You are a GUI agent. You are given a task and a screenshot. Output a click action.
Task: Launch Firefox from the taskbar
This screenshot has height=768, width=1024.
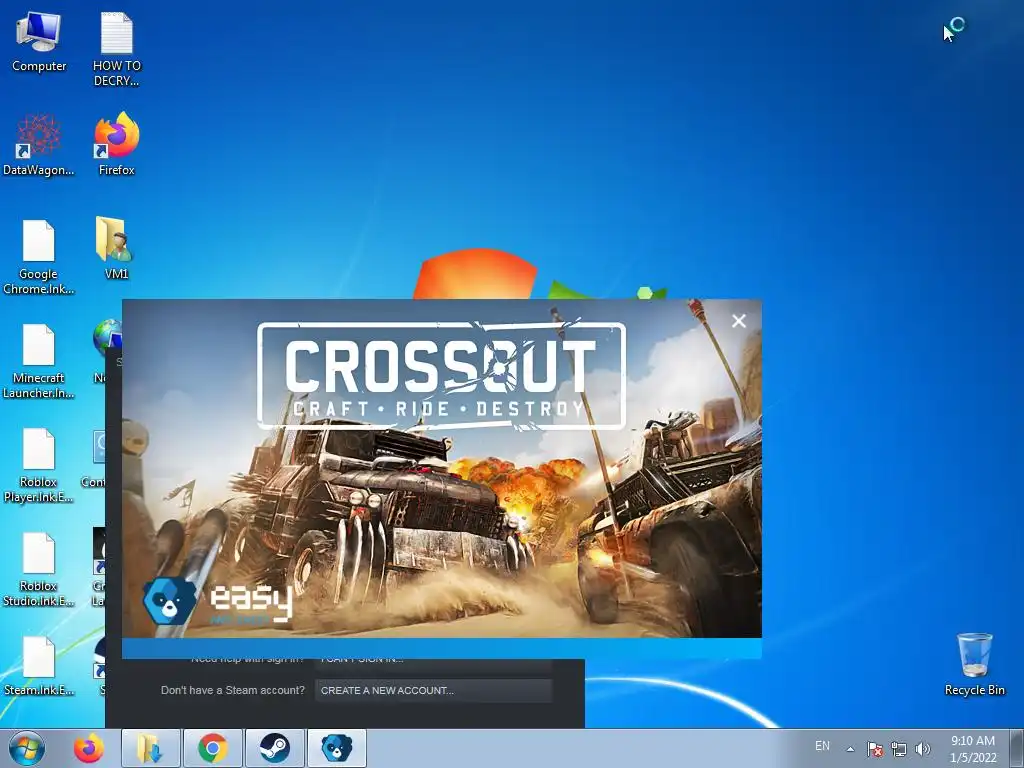pyautogui.click(x=88, y=748)
